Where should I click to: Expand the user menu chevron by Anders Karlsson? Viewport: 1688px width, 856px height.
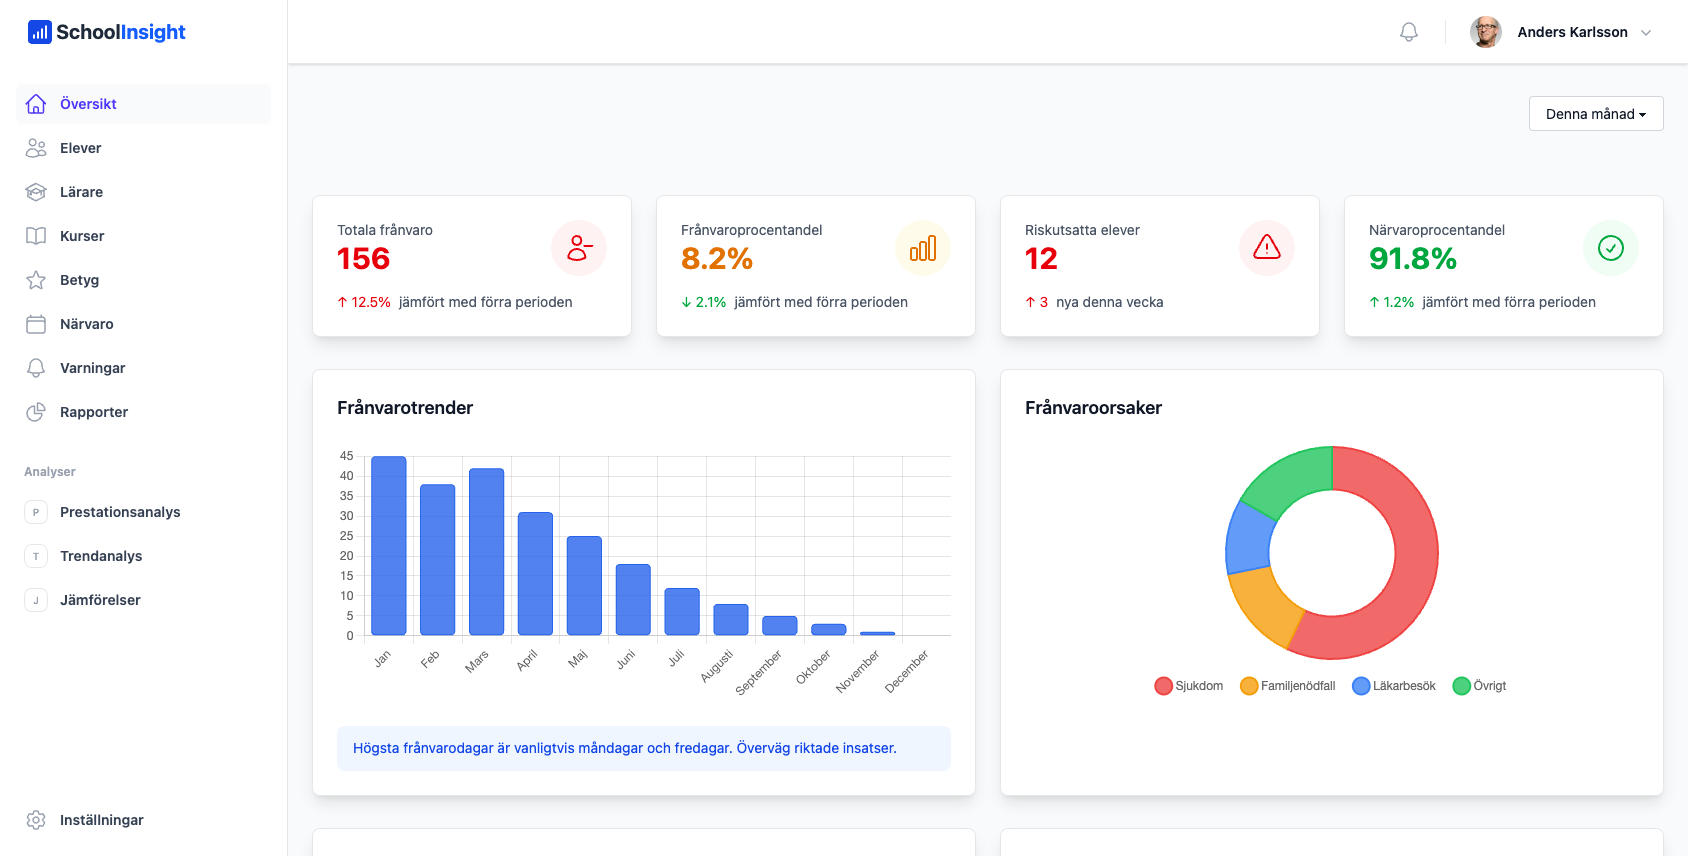(1646, 32)
